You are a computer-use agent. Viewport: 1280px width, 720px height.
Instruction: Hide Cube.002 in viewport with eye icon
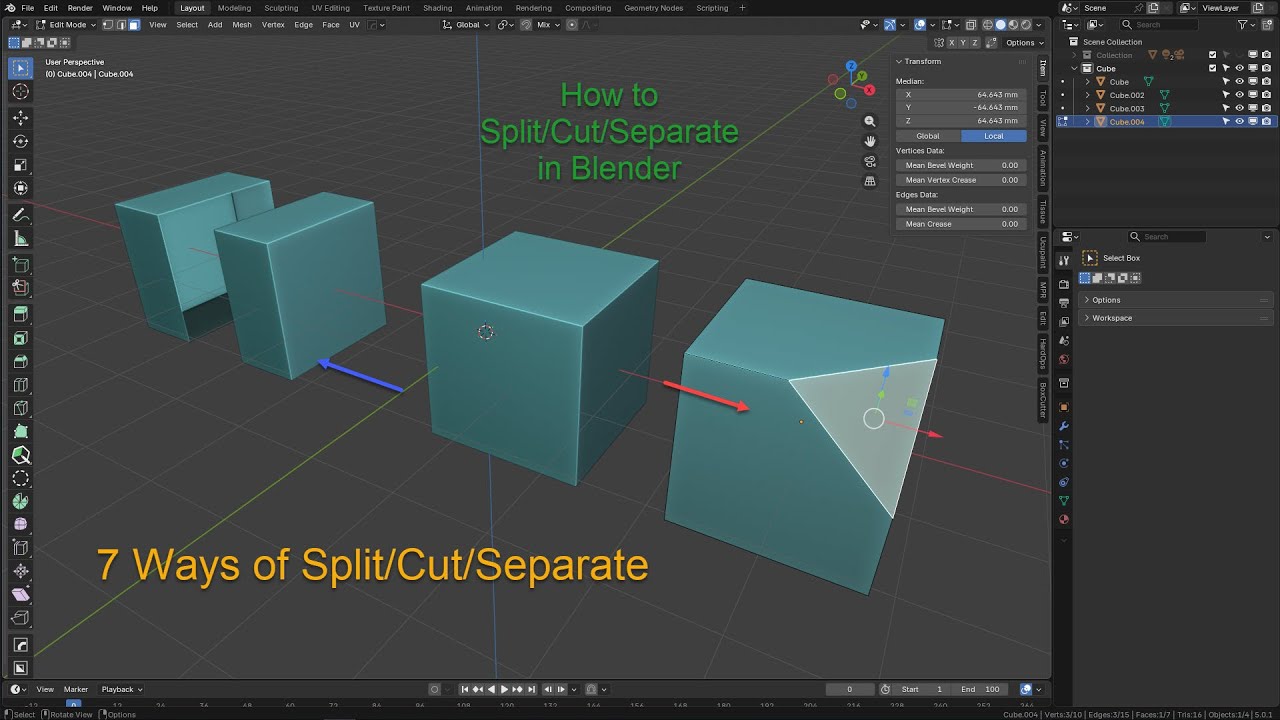point(1239,95)
